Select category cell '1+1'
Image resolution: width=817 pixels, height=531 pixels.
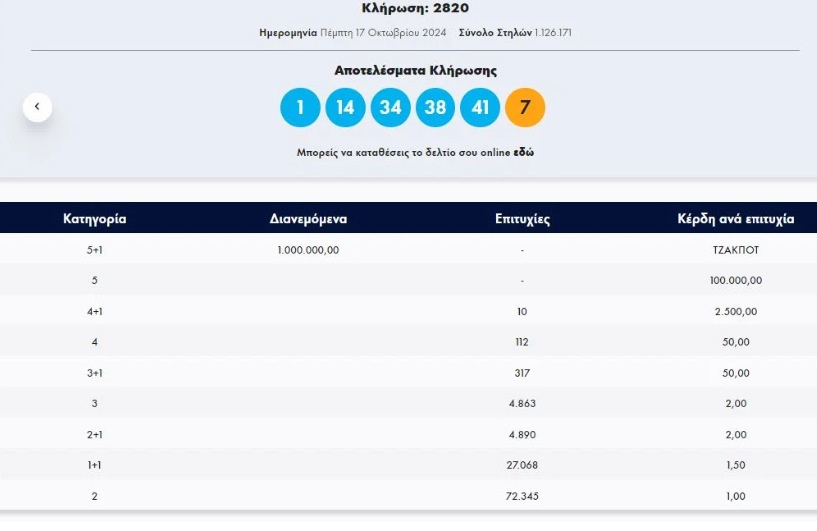[94, 465]
